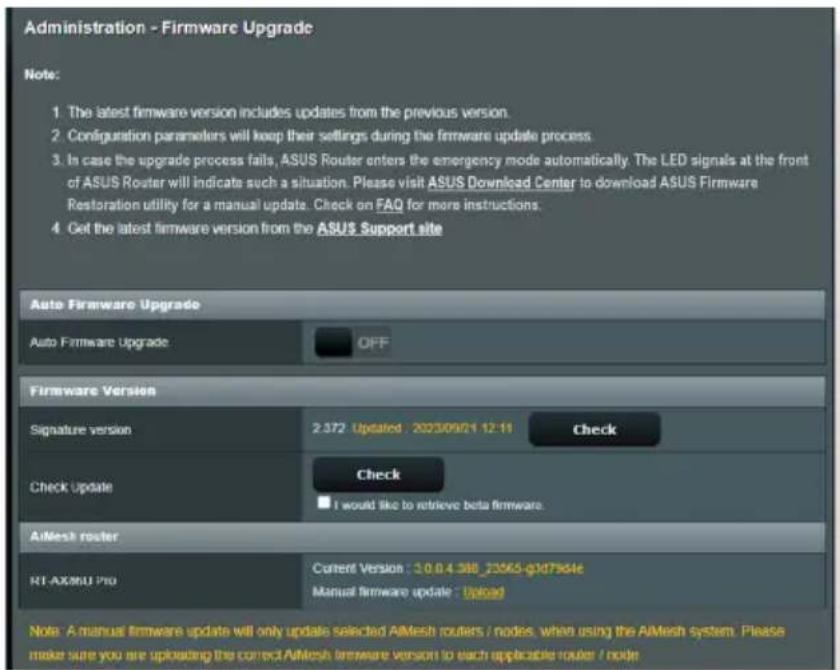Select the current version number text

[498, 569]
